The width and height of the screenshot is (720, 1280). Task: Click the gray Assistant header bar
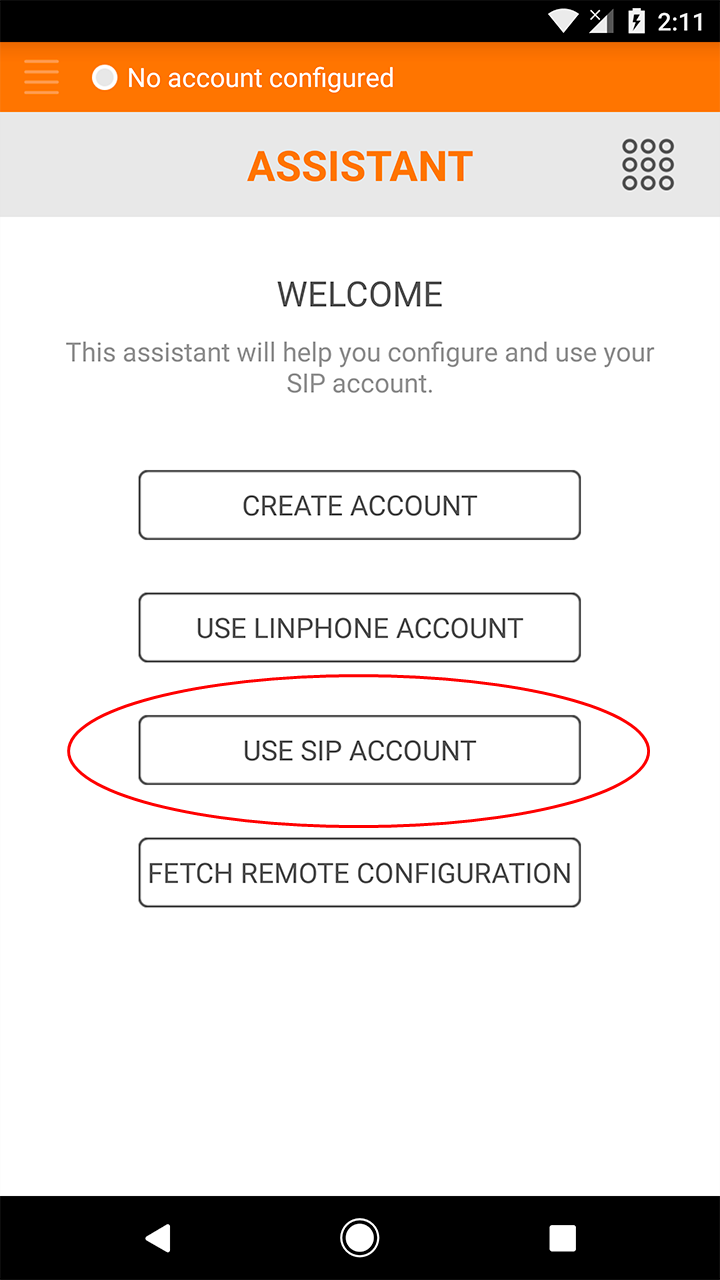pos(360,165)
